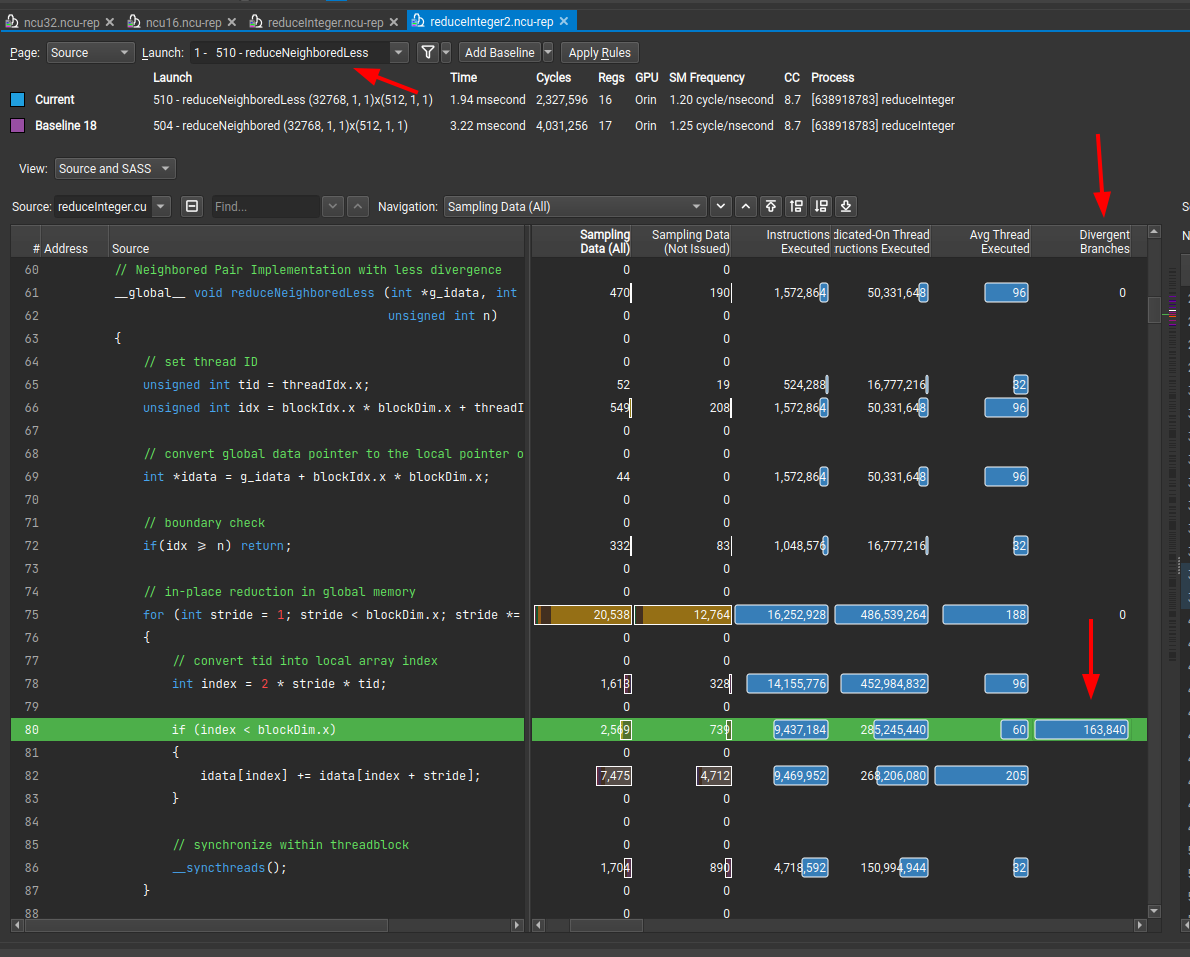Screen dimensions: 1190x957
Task: Jump to previous navigation result up-chevron
Action: point(745,207)
